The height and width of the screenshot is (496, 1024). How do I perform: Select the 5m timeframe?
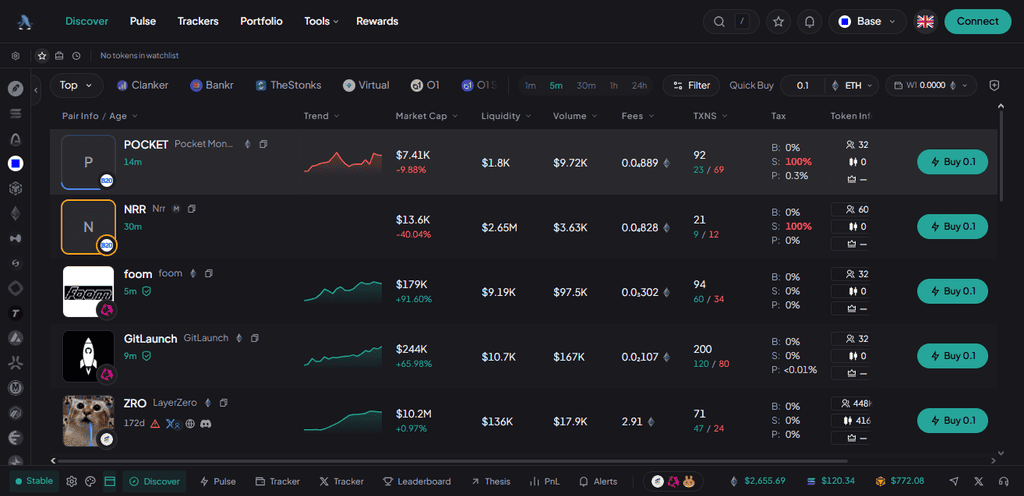pyautogui.click(x=556, y=85)
